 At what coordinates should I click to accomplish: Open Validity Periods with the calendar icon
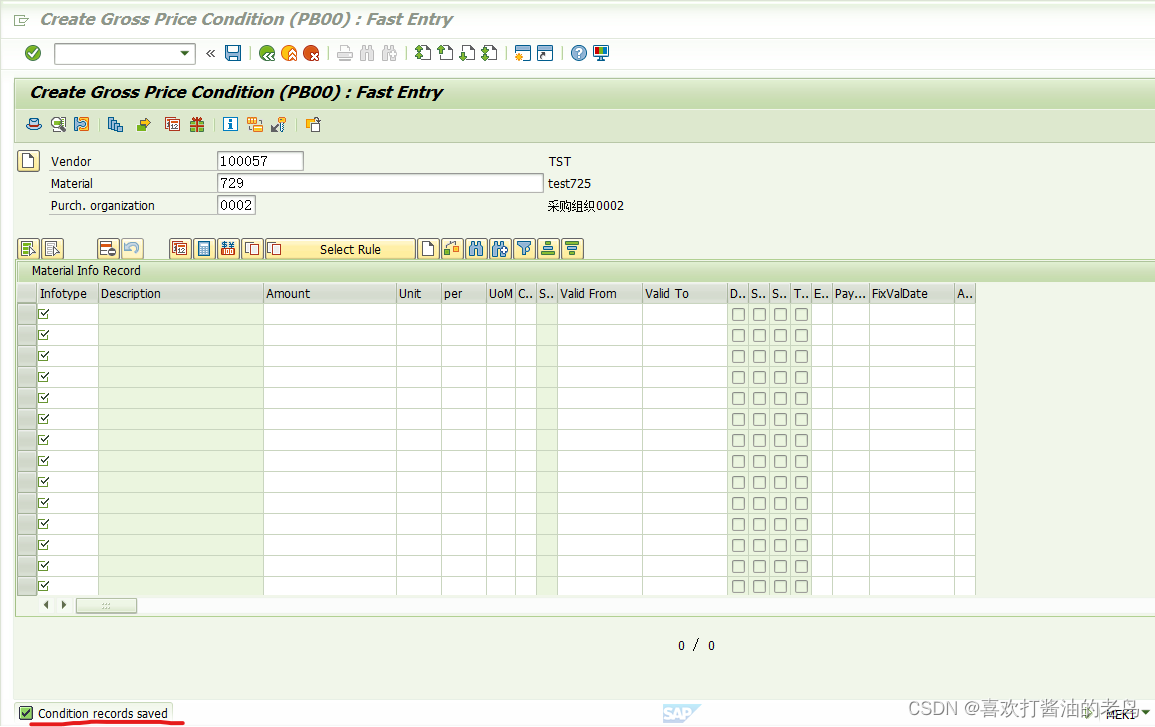179,248
